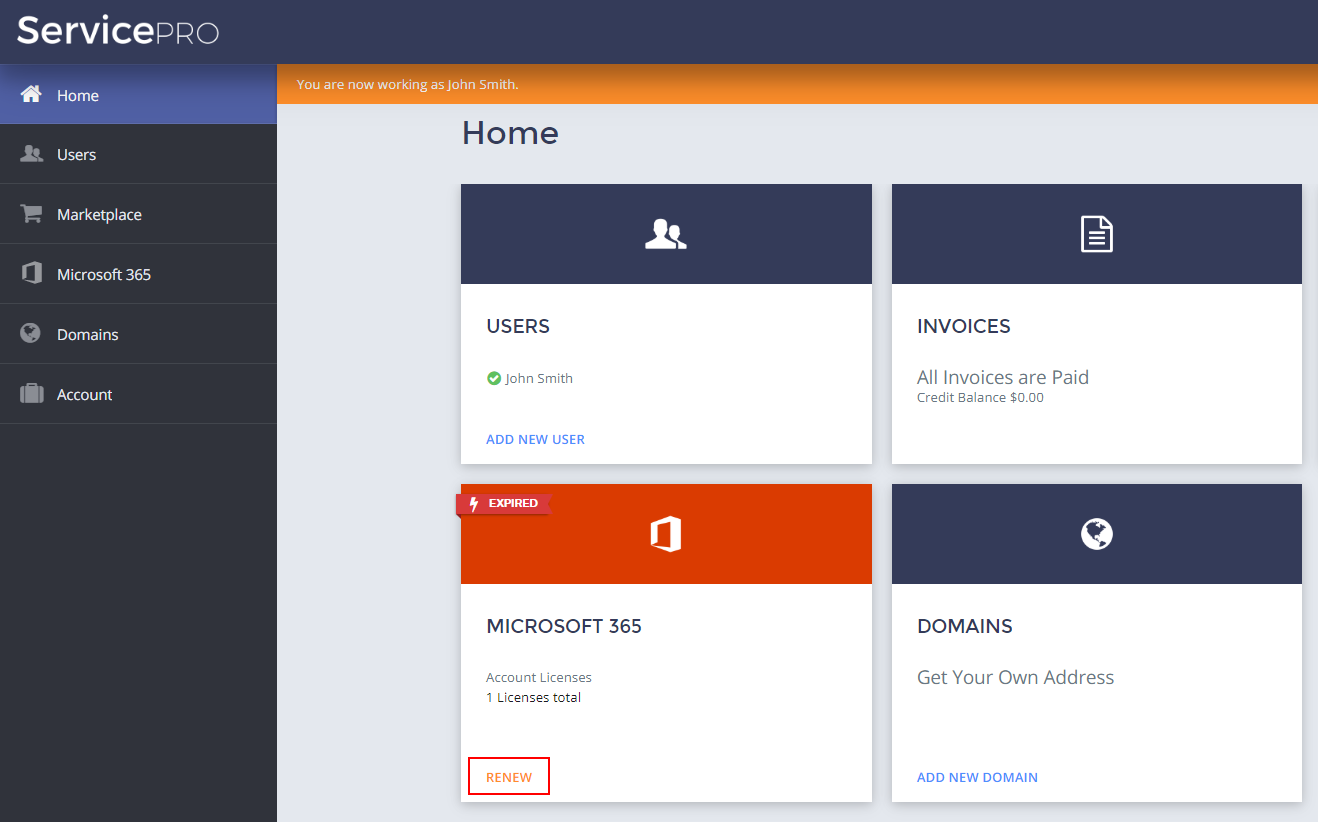Click the users icon on Users card
1318x822 pixels.
[x=666, y=235]
